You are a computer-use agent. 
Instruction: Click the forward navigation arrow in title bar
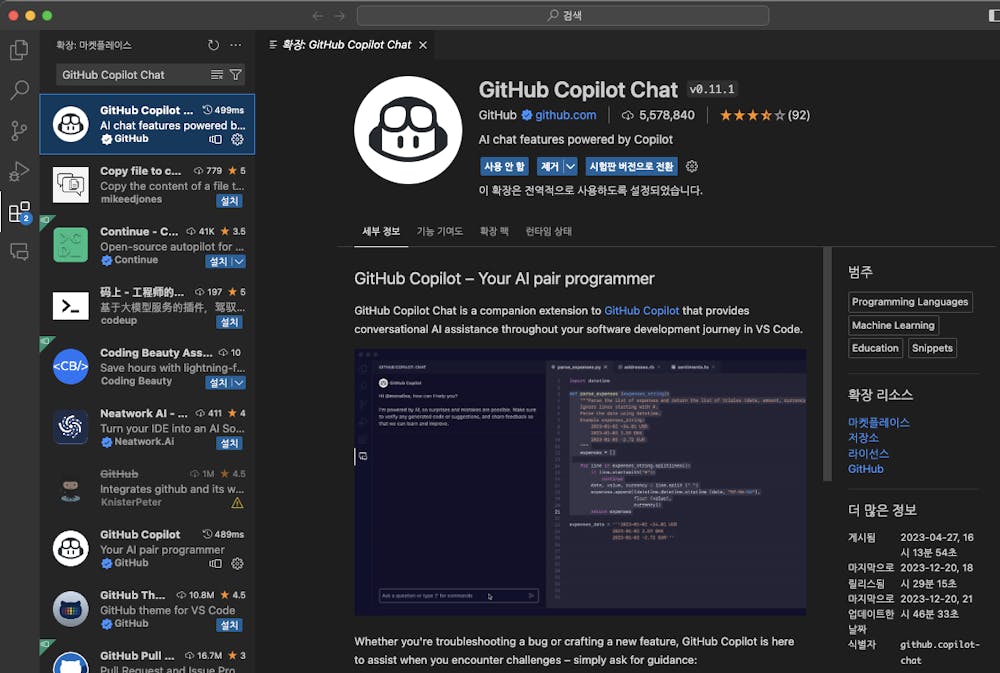[339, 14]
